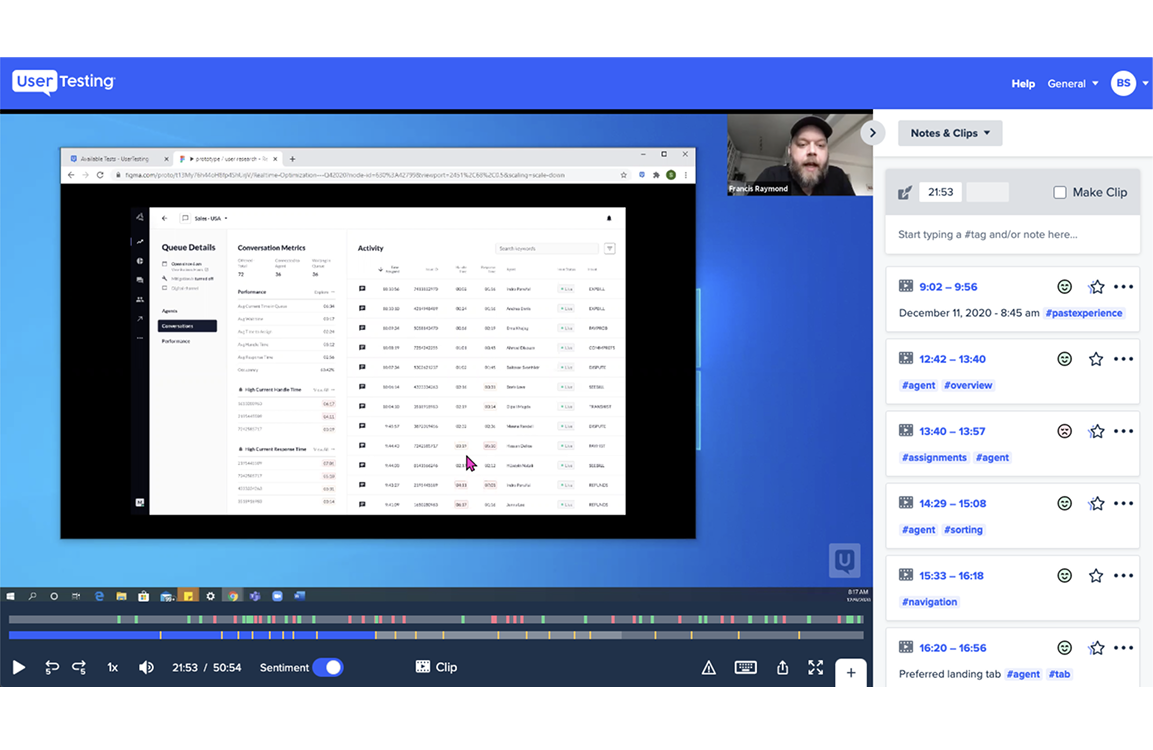Enter fullscreen video mode
This screenshot has width=1153, height=750.
(x=816, y=668)
